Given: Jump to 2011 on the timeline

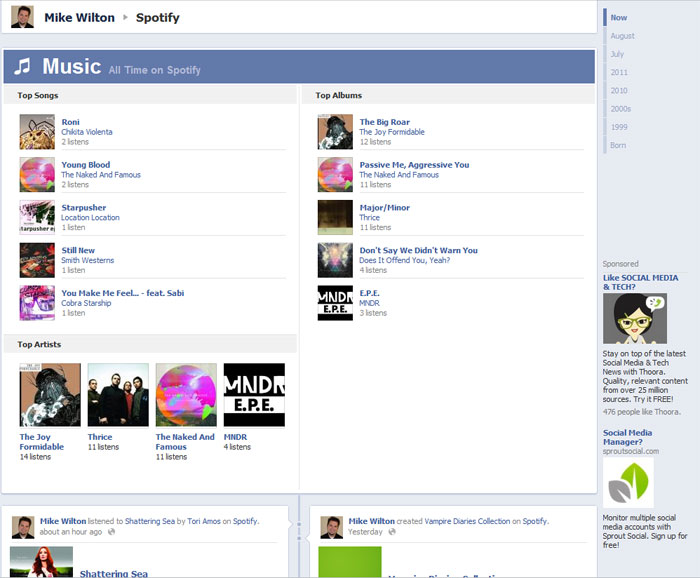Looking at the screenshot, I should click(x=619, y=72).
